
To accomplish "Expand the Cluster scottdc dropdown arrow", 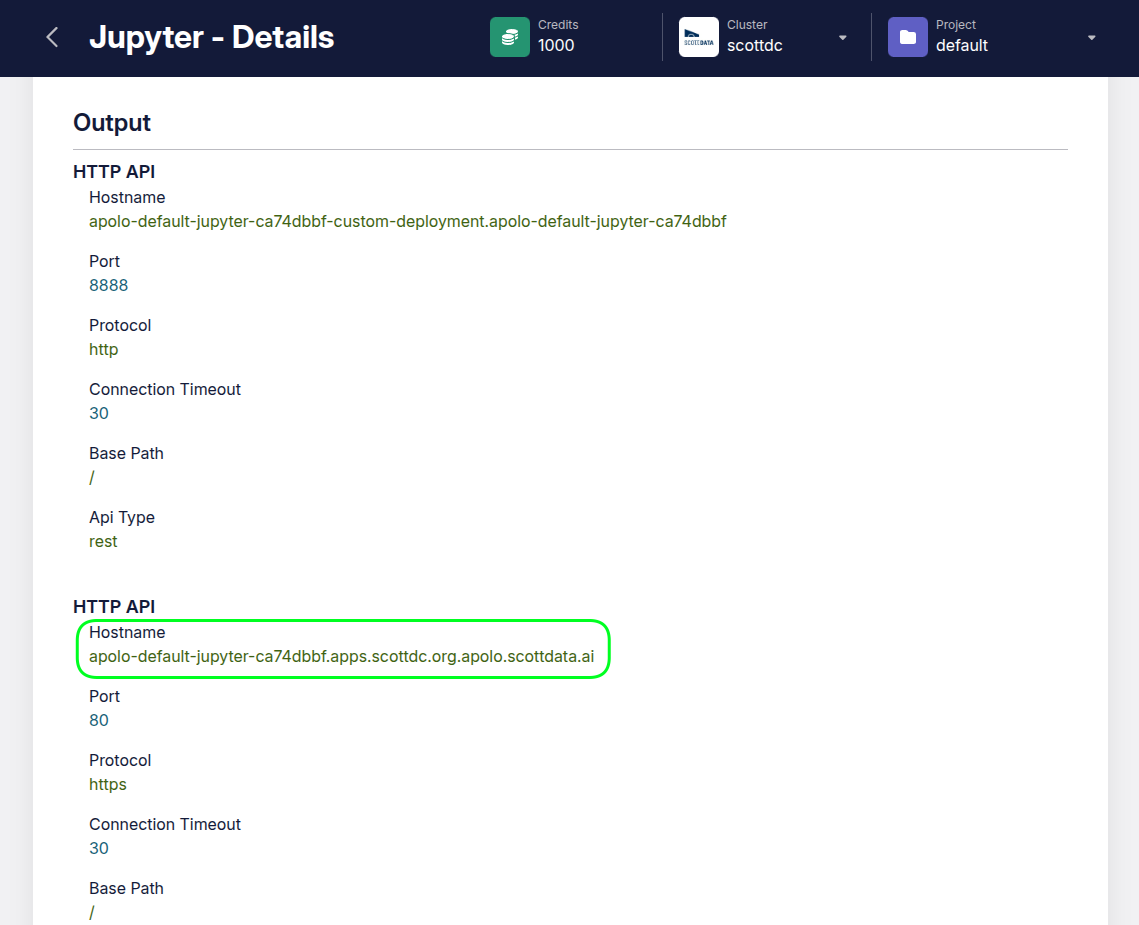I will click(x=842, y=38).
